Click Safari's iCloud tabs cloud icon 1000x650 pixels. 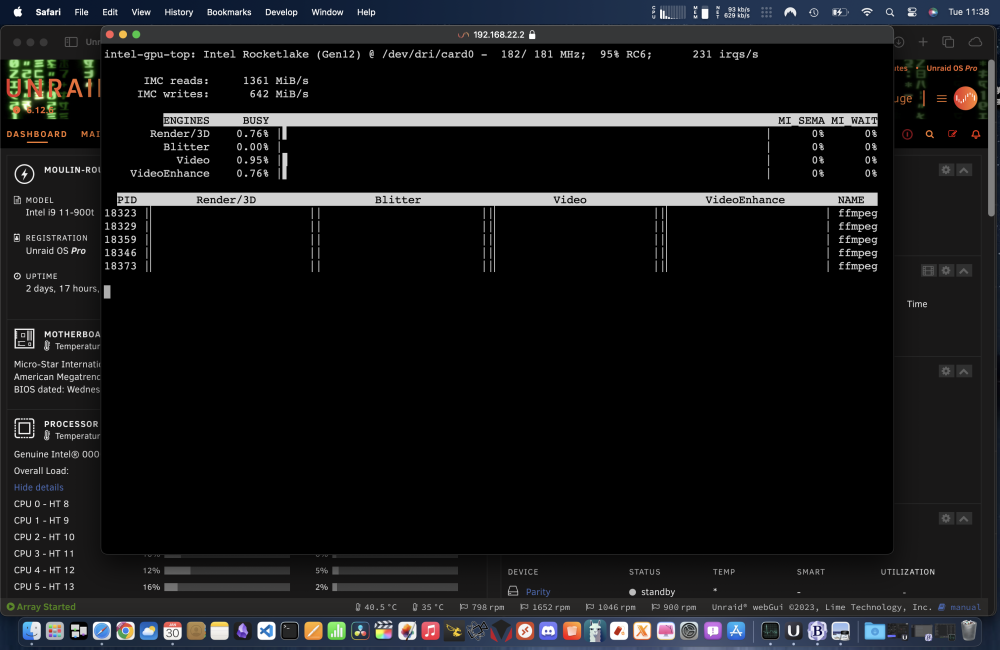tap(975, 42)
